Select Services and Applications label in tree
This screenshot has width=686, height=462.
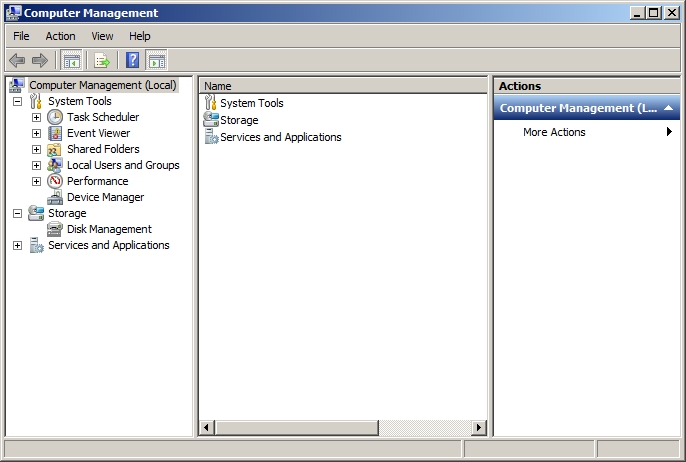(108, 245)
